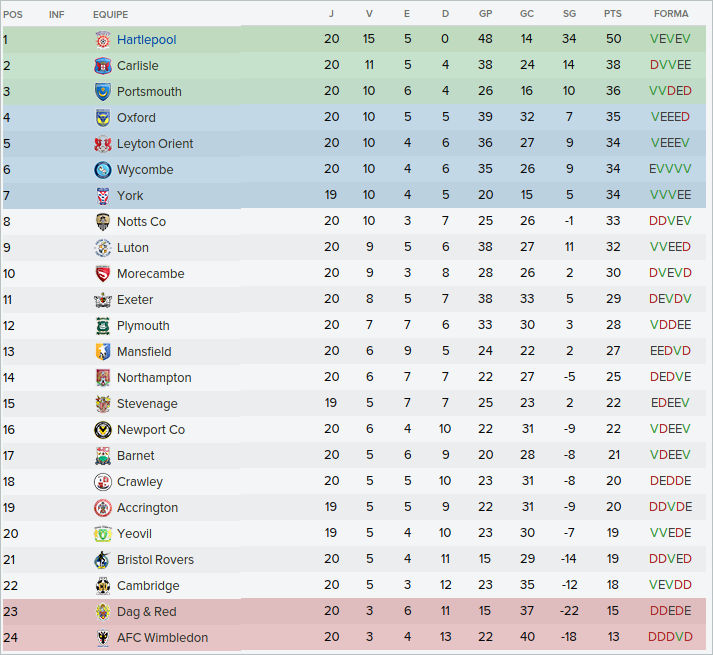Click the AFC Wimbledon club badge
This screenshot has height=655, width=713.
[x=102, y=638]
